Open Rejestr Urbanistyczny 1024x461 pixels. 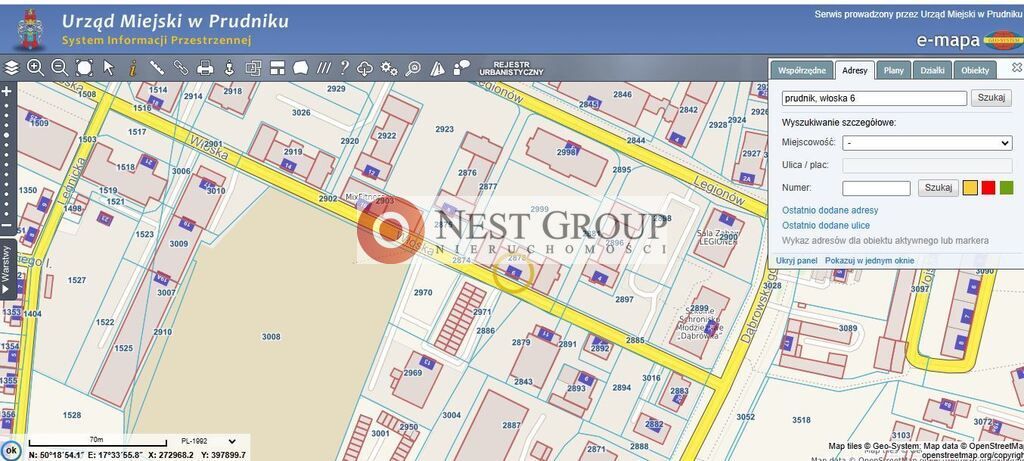[x=511, y=69]
